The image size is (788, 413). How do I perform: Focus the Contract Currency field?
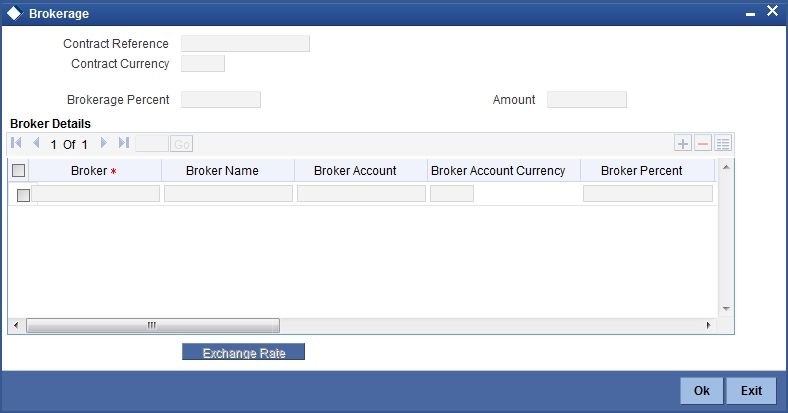pyautogui.click(x=203, y=64)
